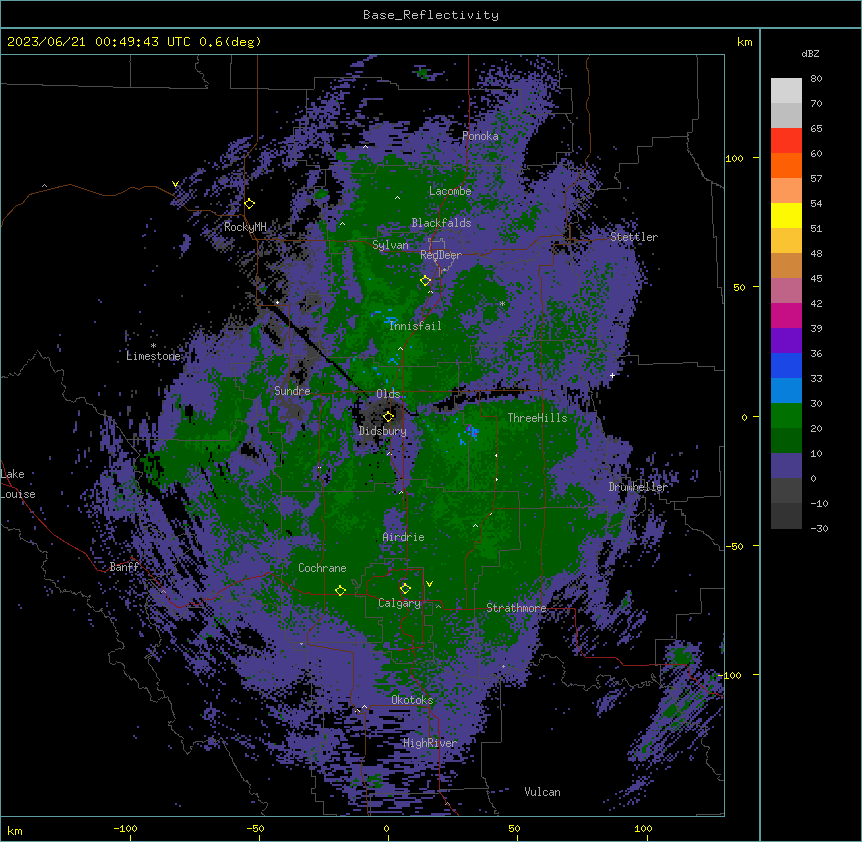Click the green 20 dBZ legend swatch

pyautogui.click(x=786, y=441)
